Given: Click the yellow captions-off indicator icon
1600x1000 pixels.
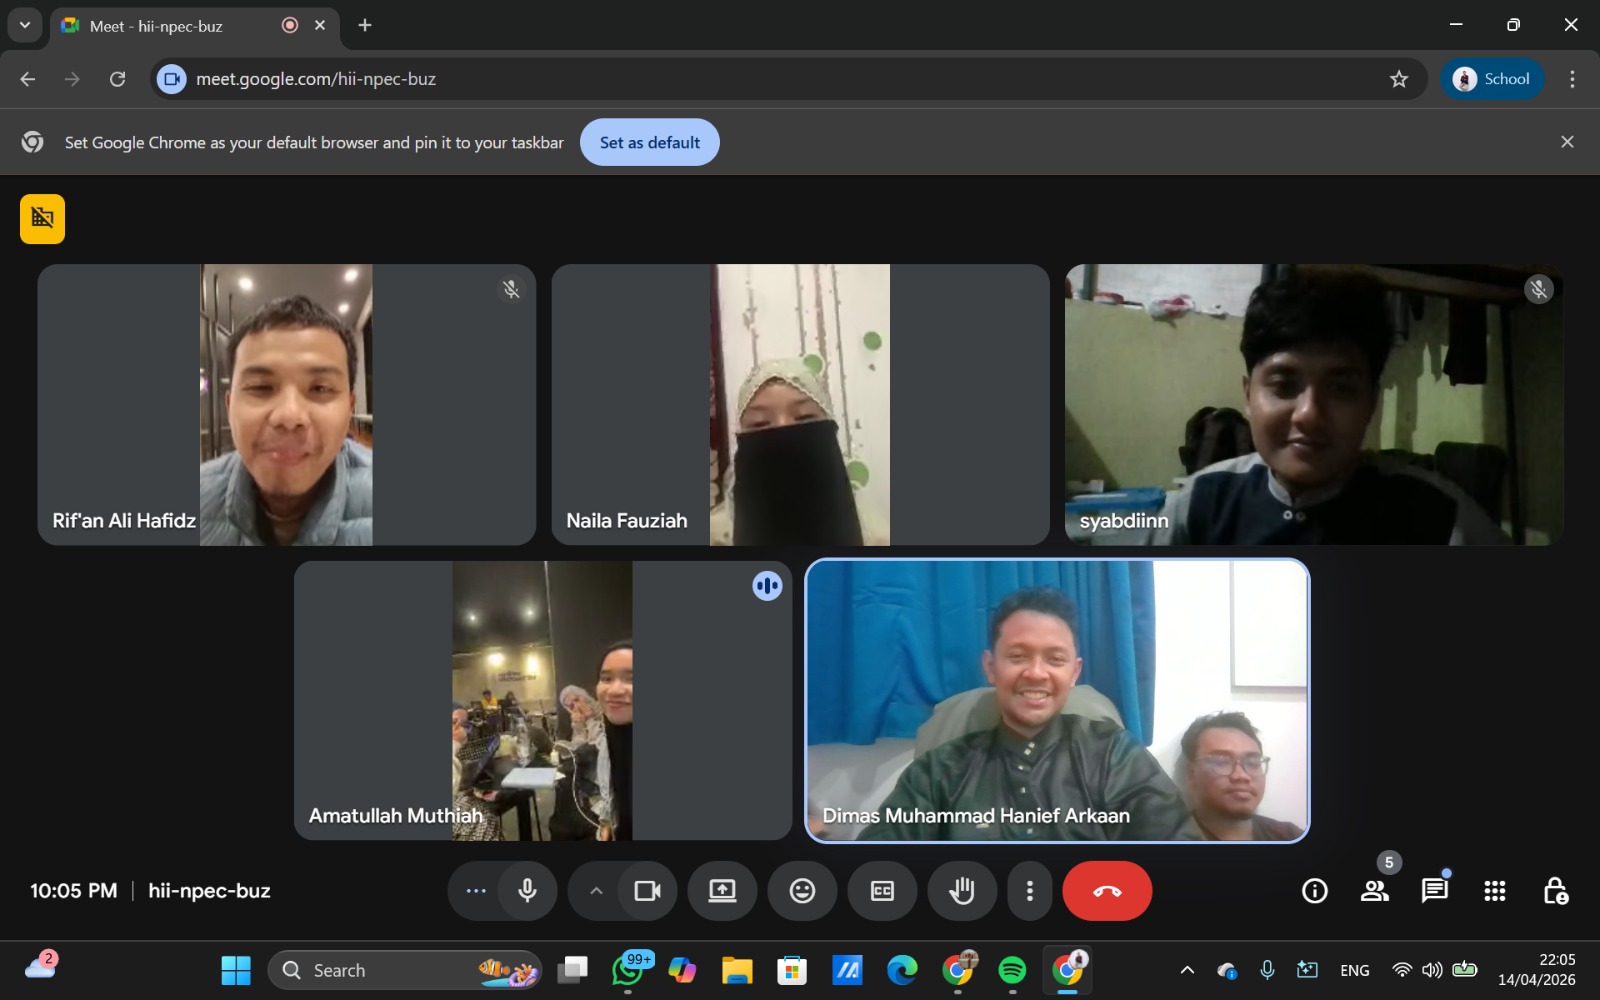Looking at the screenshot, I should point(42,219).
